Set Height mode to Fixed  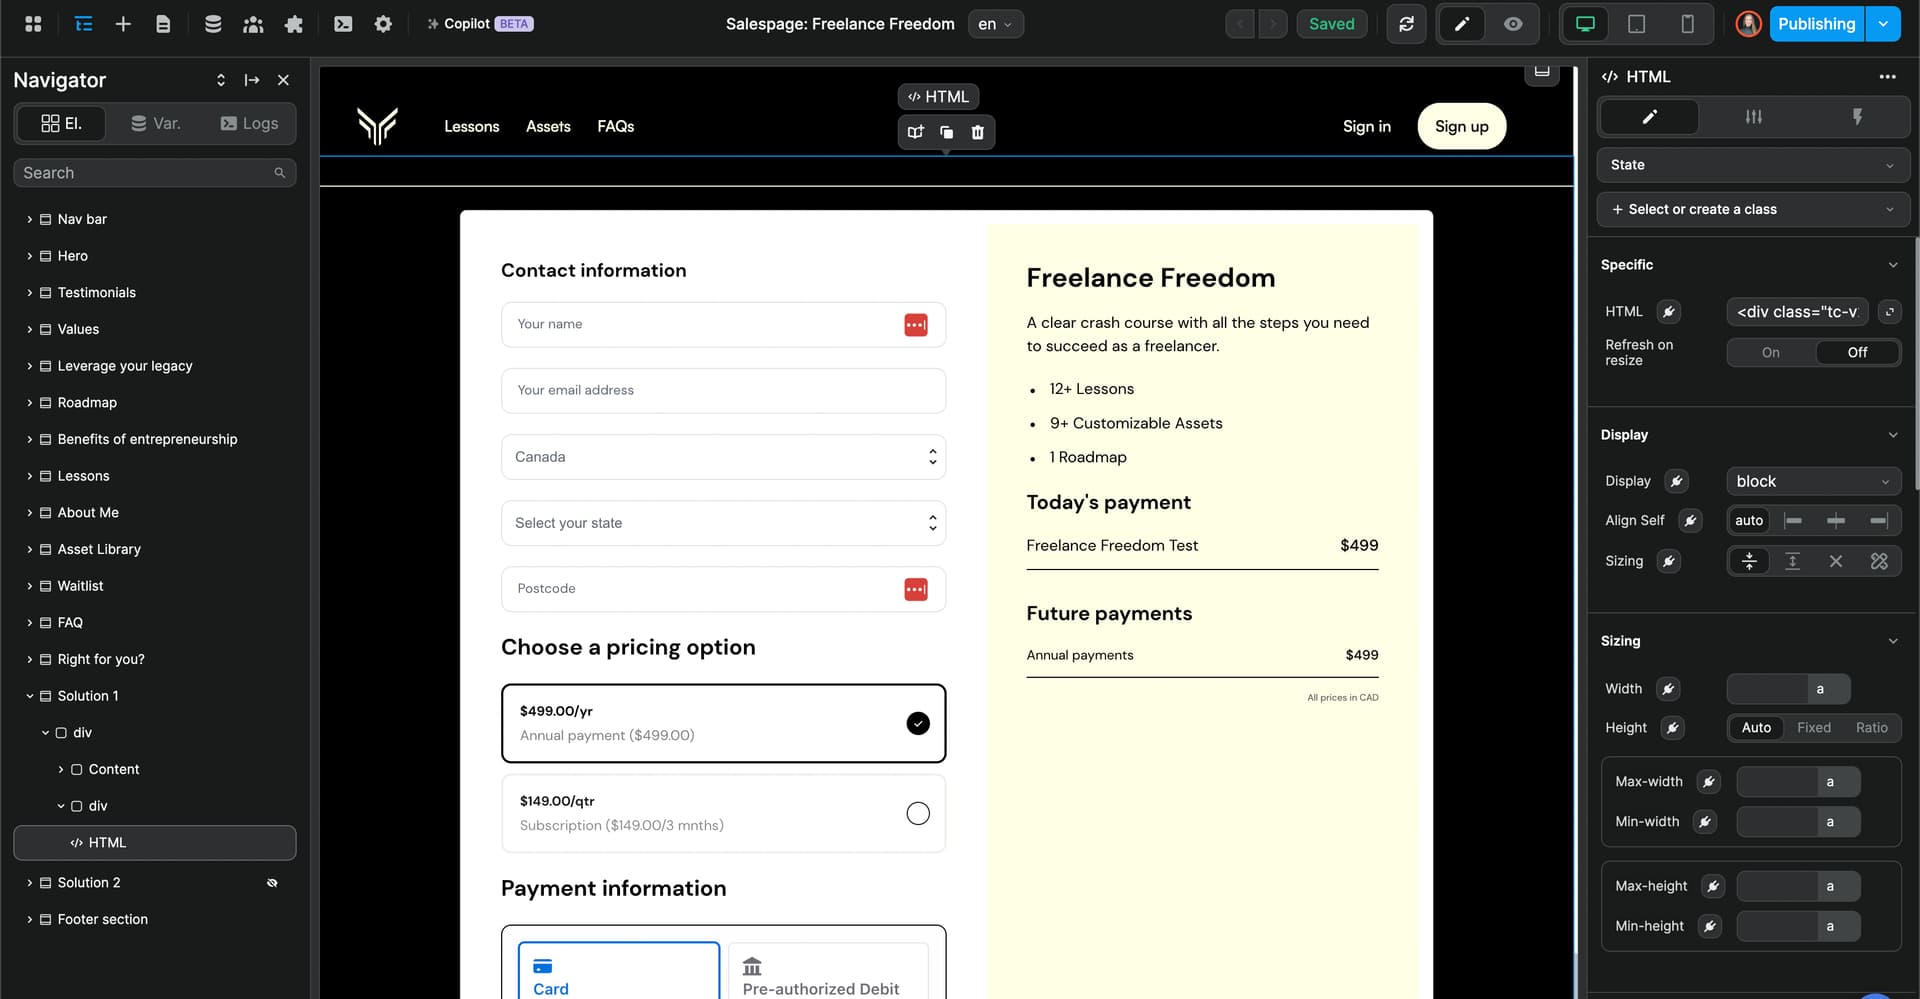tap(1813, 728)
